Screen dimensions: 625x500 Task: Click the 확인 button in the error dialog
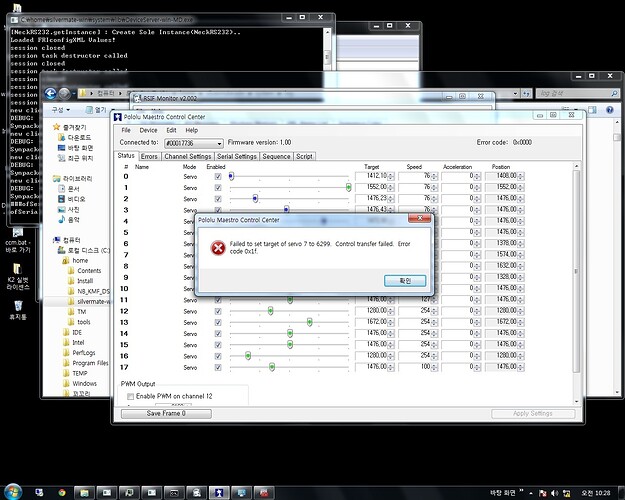click(405, 280)
